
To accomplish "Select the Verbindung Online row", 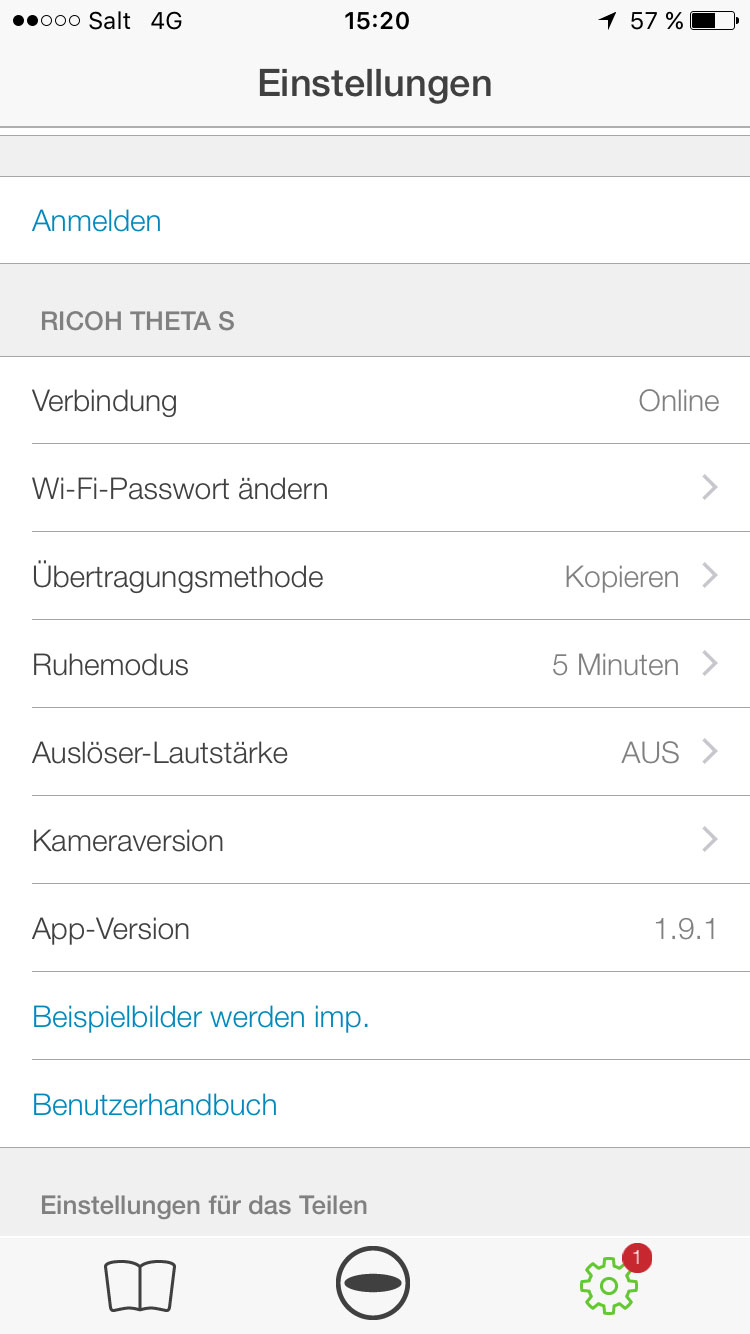I will coord(375,400).
